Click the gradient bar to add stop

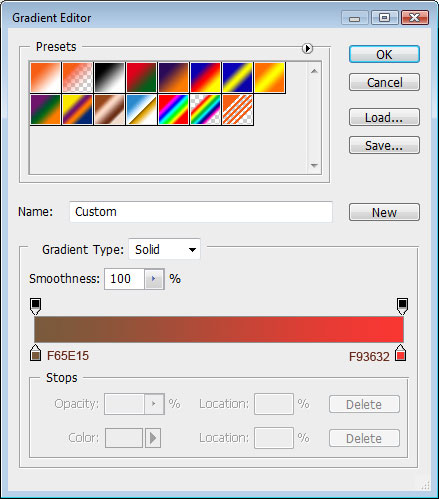219,330
